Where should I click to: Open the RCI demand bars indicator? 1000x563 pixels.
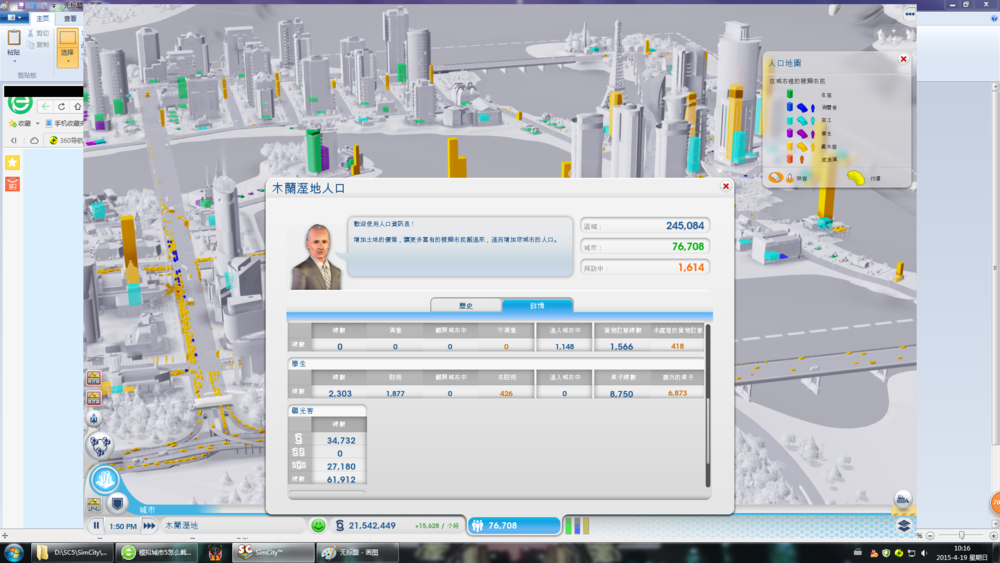[577, 525]
